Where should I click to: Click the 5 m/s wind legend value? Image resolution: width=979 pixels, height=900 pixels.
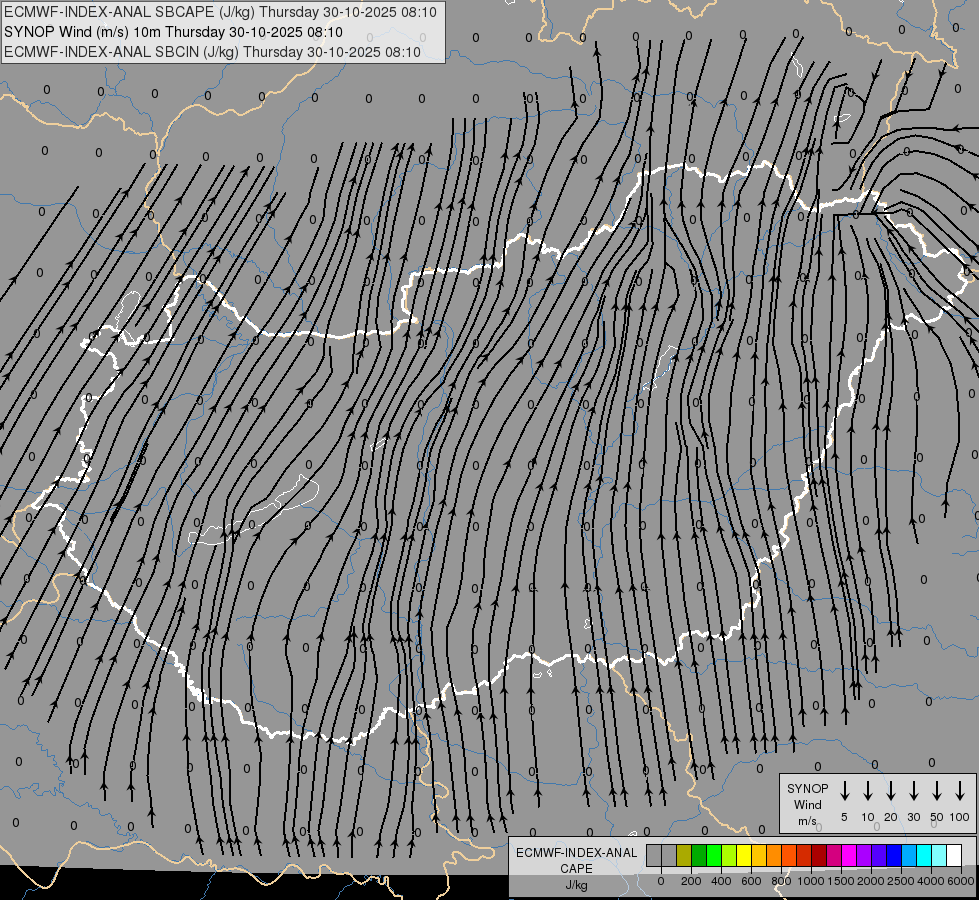click(x=844, y=817)
